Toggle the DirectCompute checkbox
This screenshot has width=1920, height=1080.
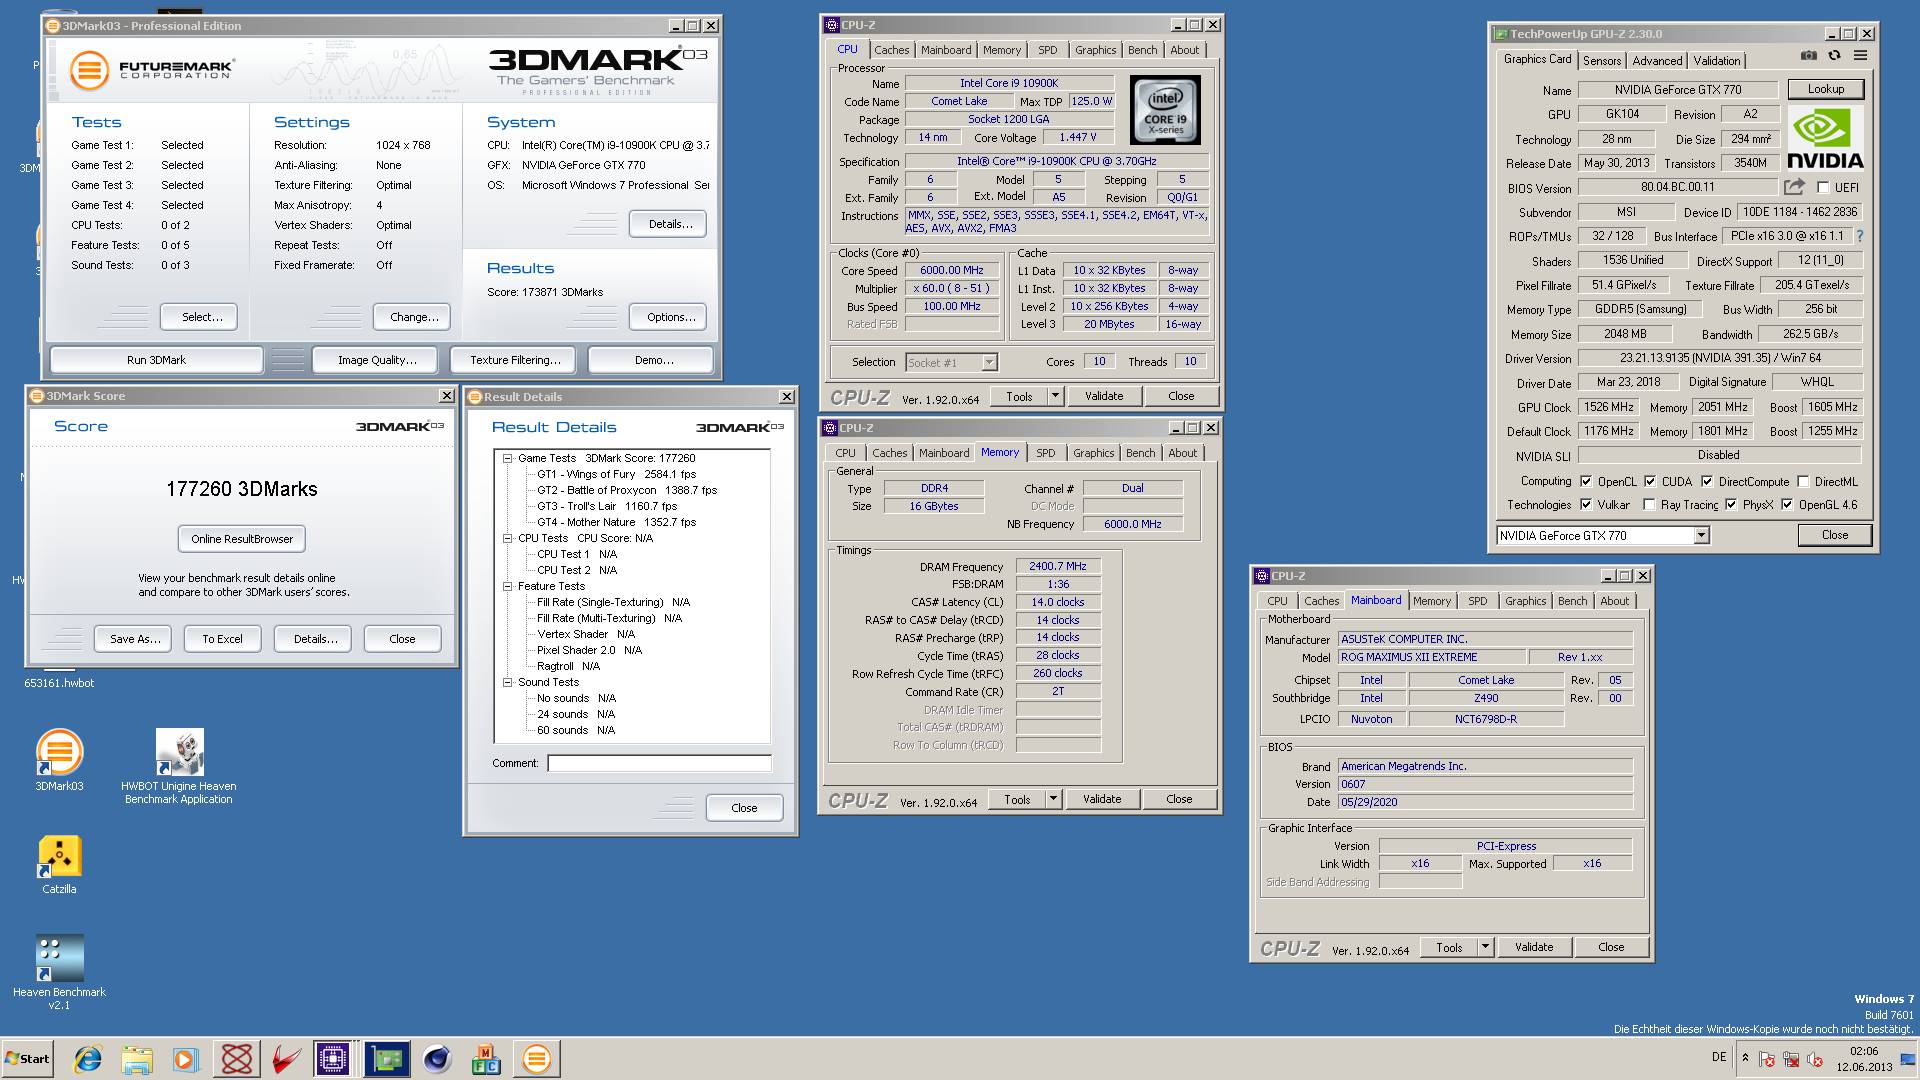click(x=1707, y=481)
